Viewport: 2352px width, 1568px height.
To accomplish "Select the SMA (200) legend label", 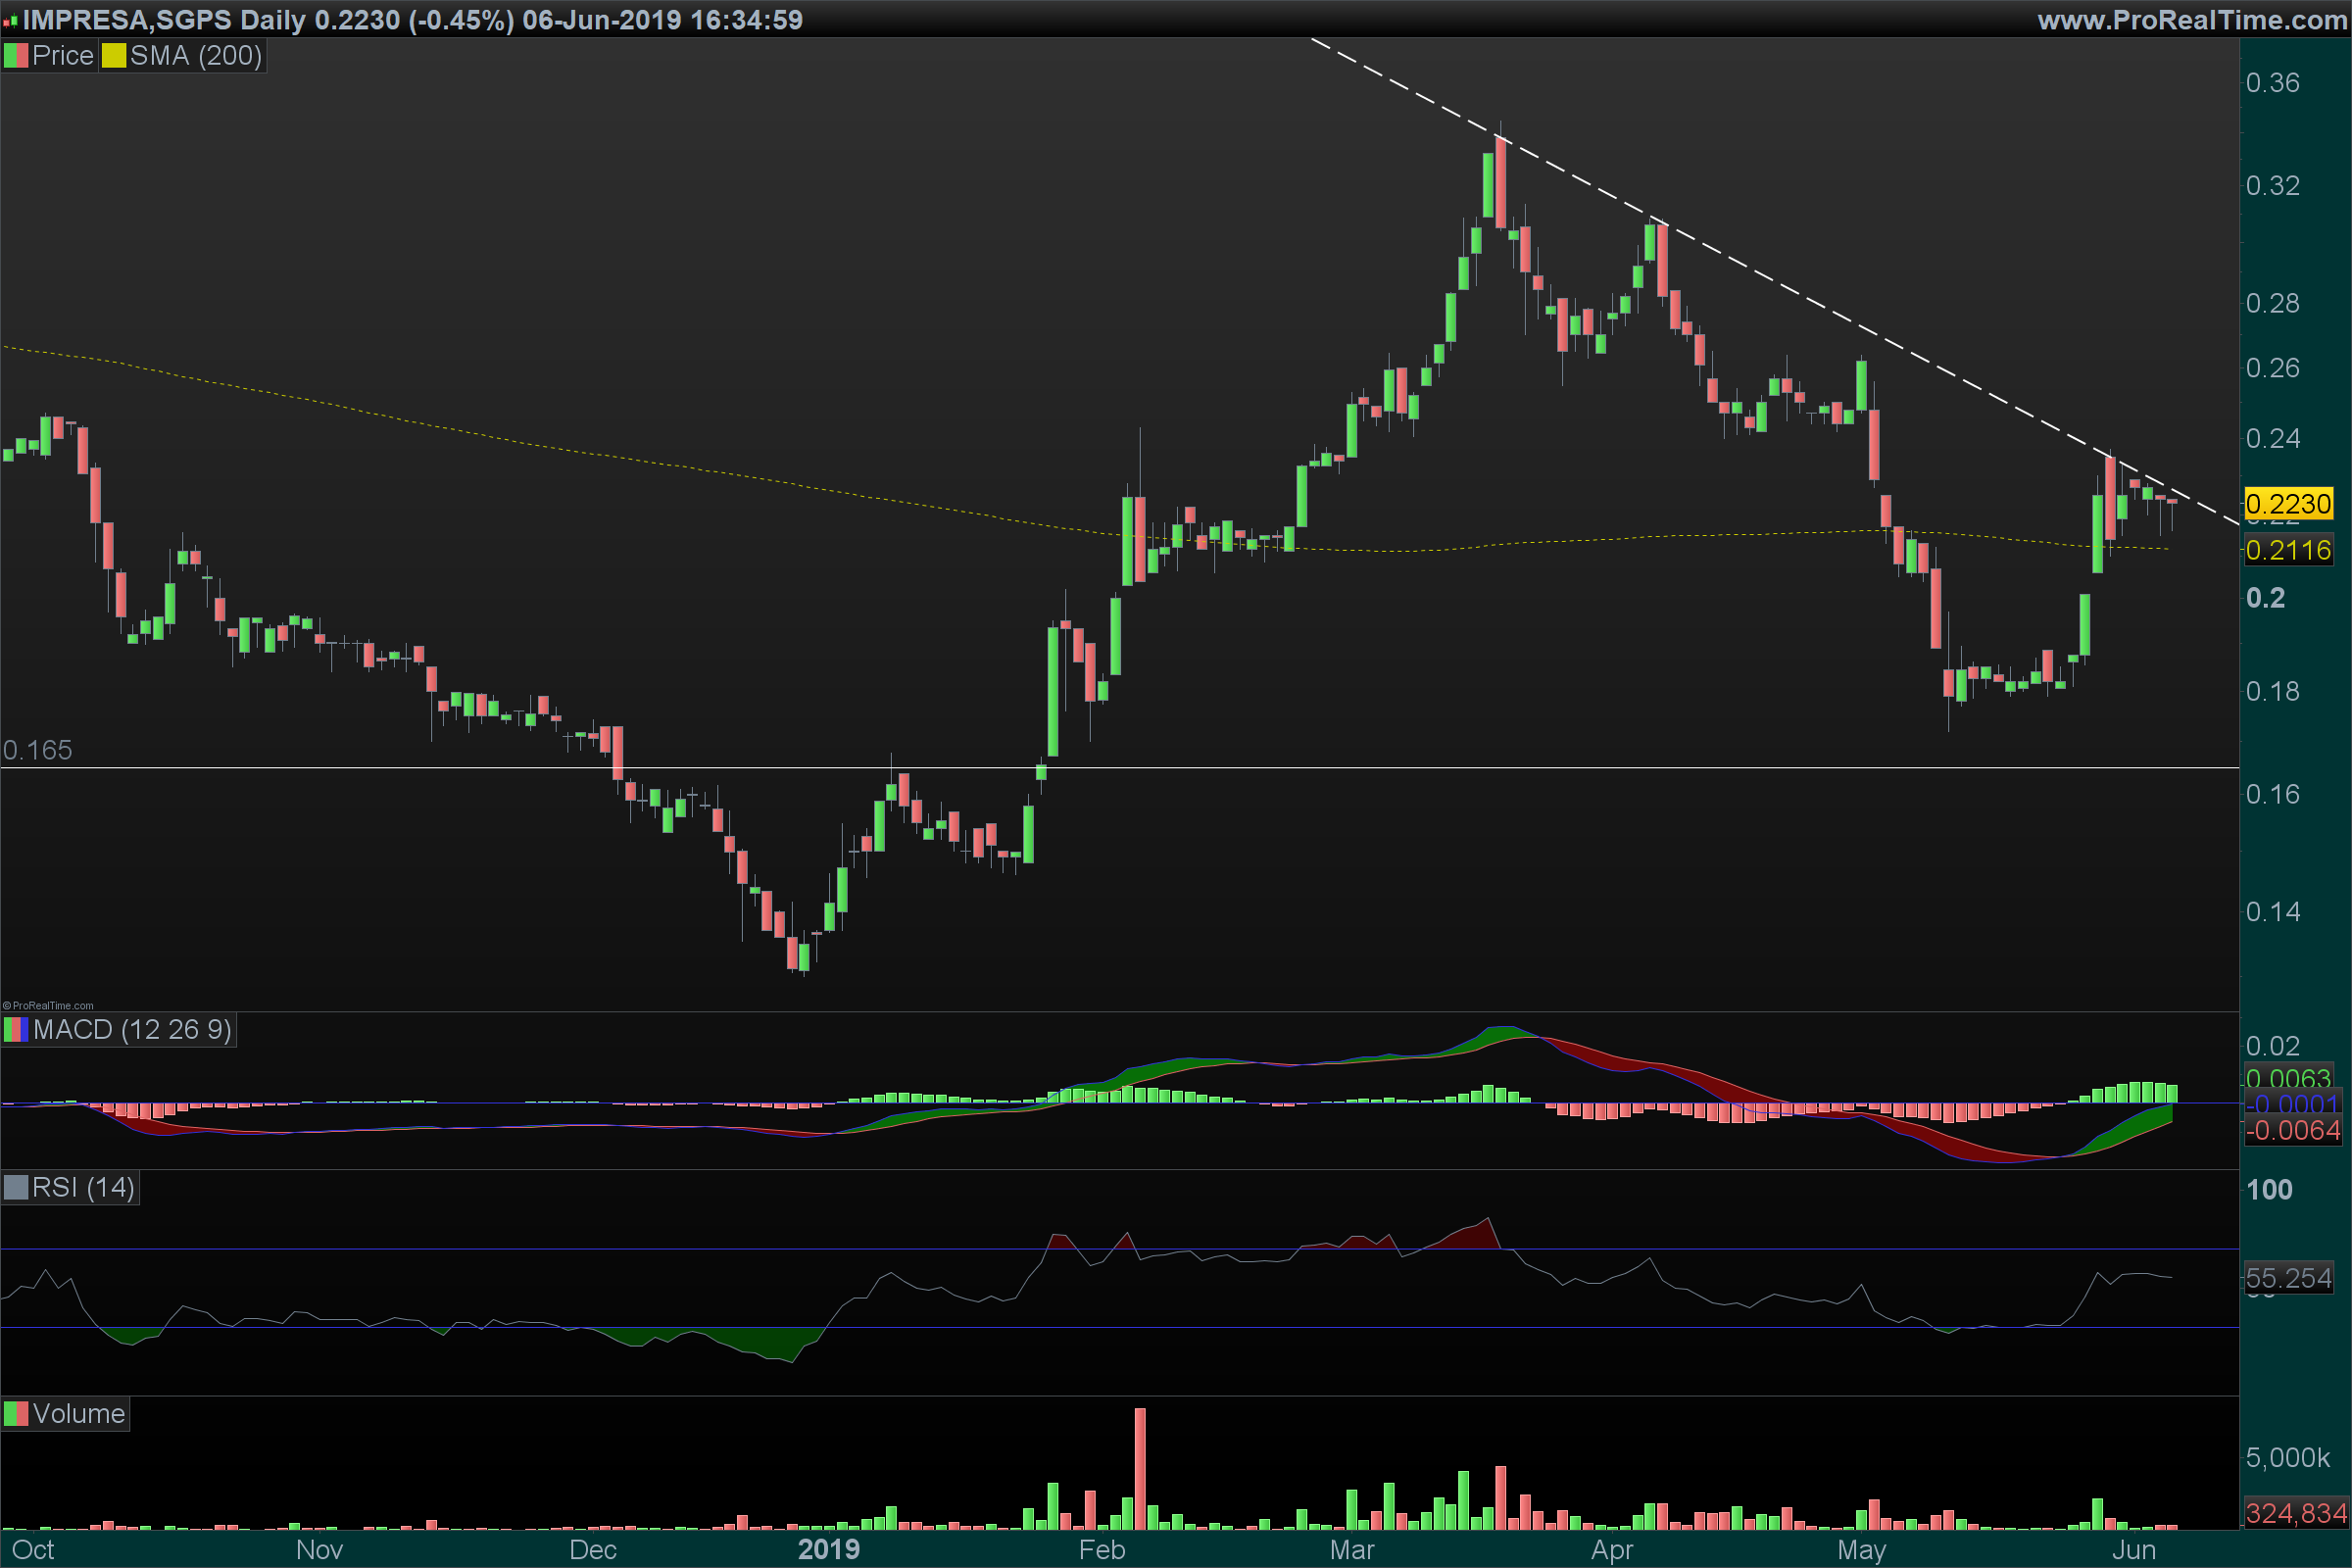I will [x=196, y=56].
